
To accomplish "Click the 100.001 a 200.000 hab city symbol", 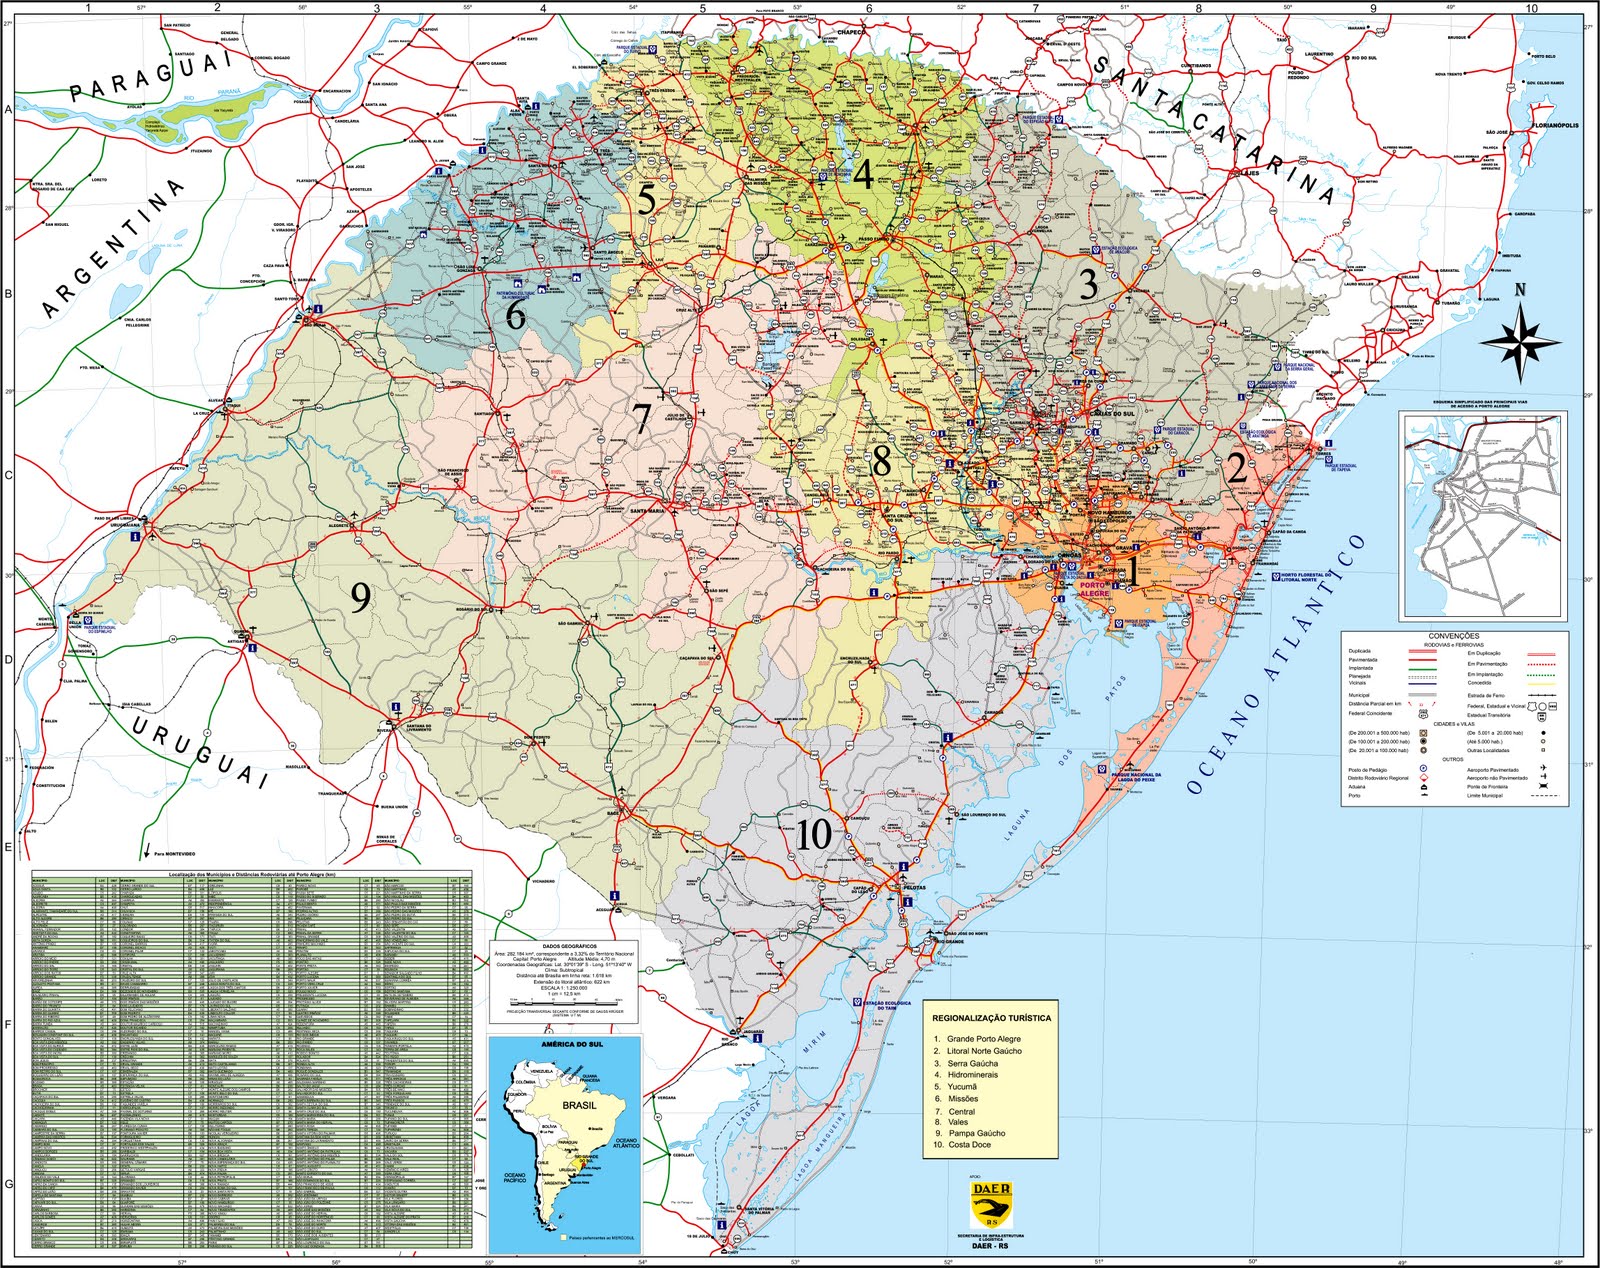I will point(1423,741).
